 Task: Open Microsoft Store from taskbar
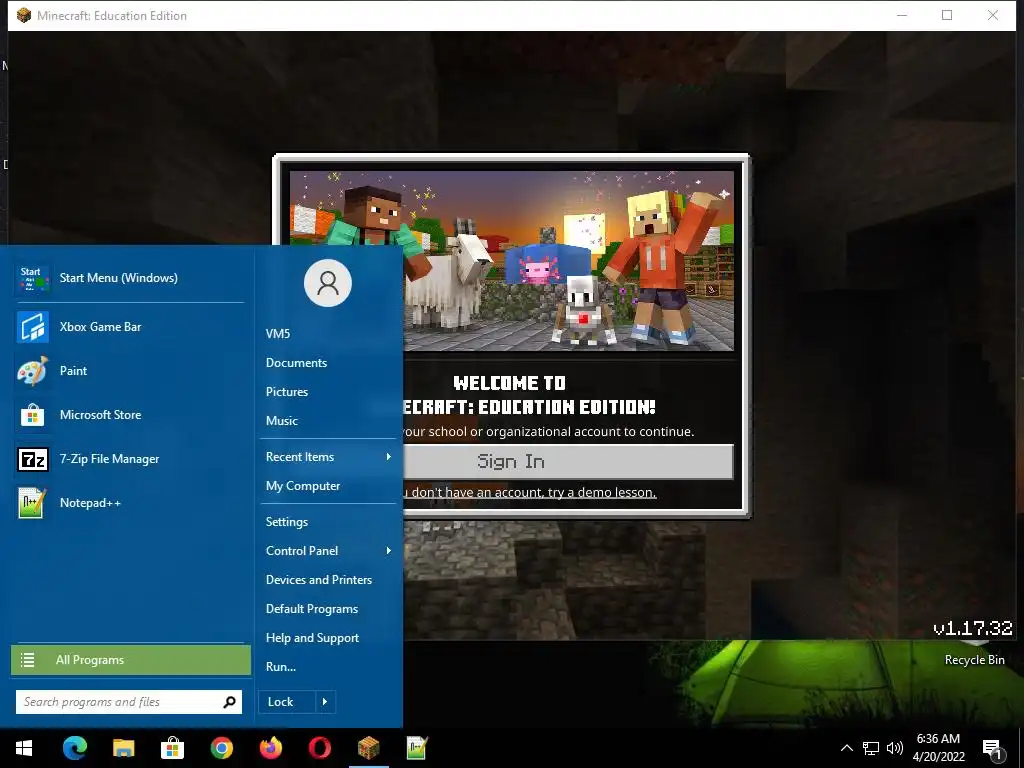[172, 748]
